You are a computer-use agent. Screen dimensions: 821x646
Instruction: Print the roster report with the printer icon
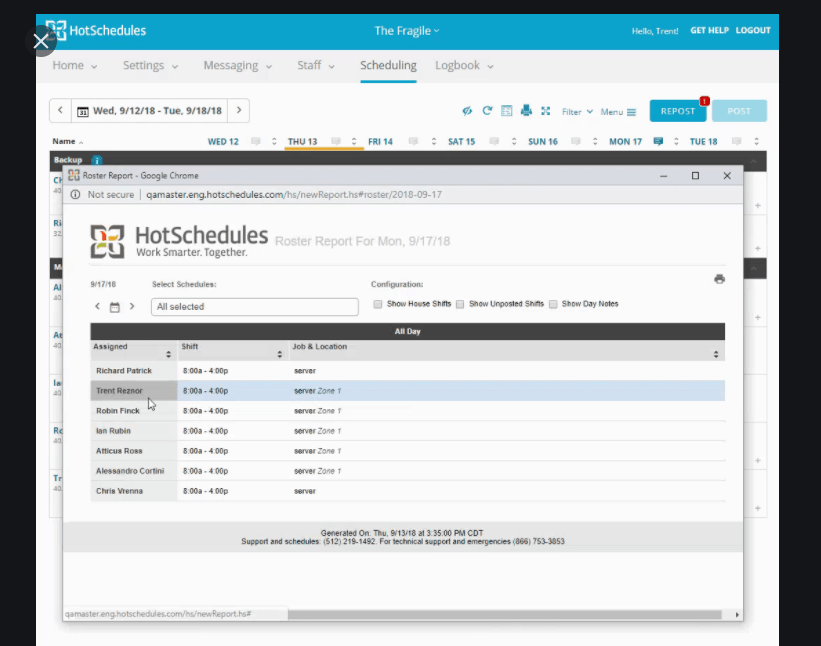point(719,279)
